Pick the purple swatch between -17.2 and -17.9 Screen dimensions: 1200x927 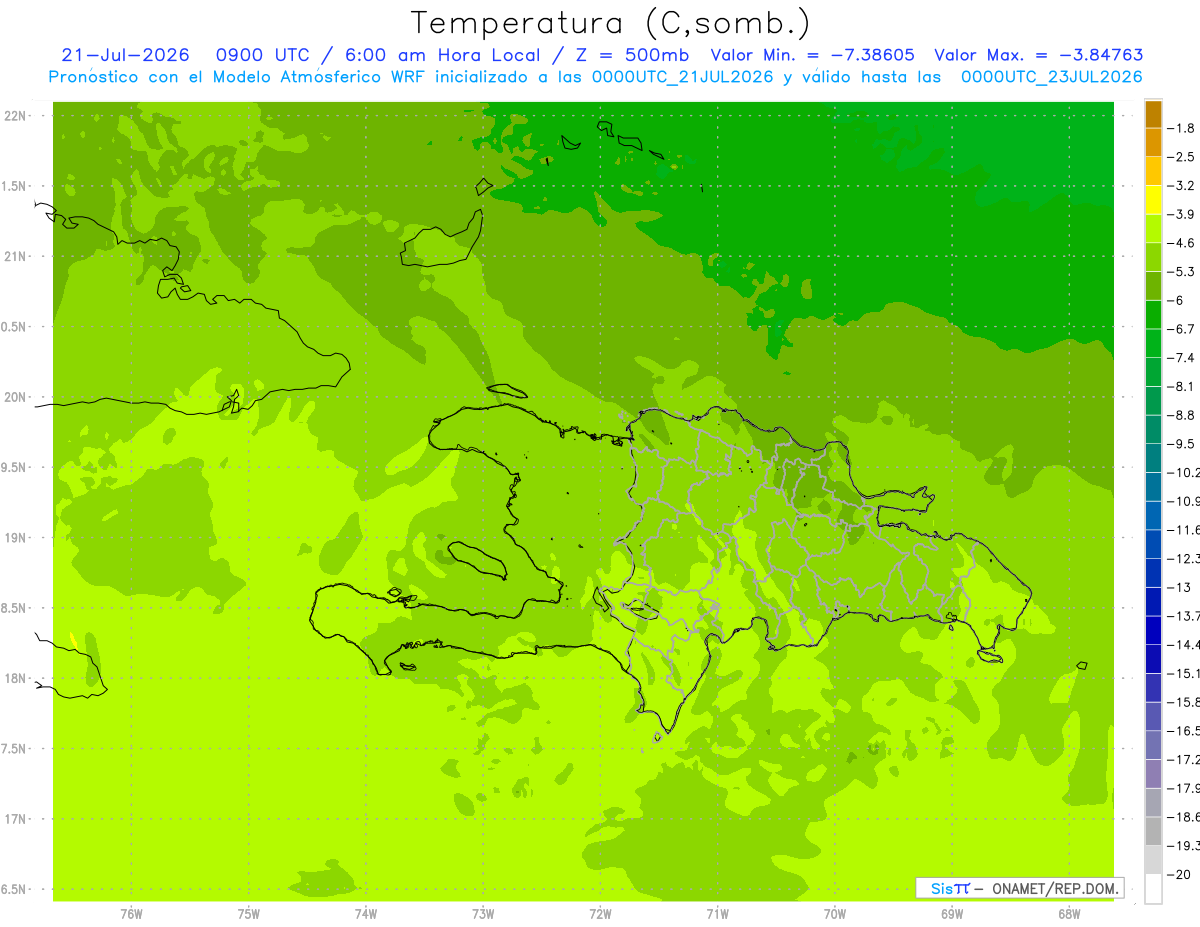point(1153,773)
